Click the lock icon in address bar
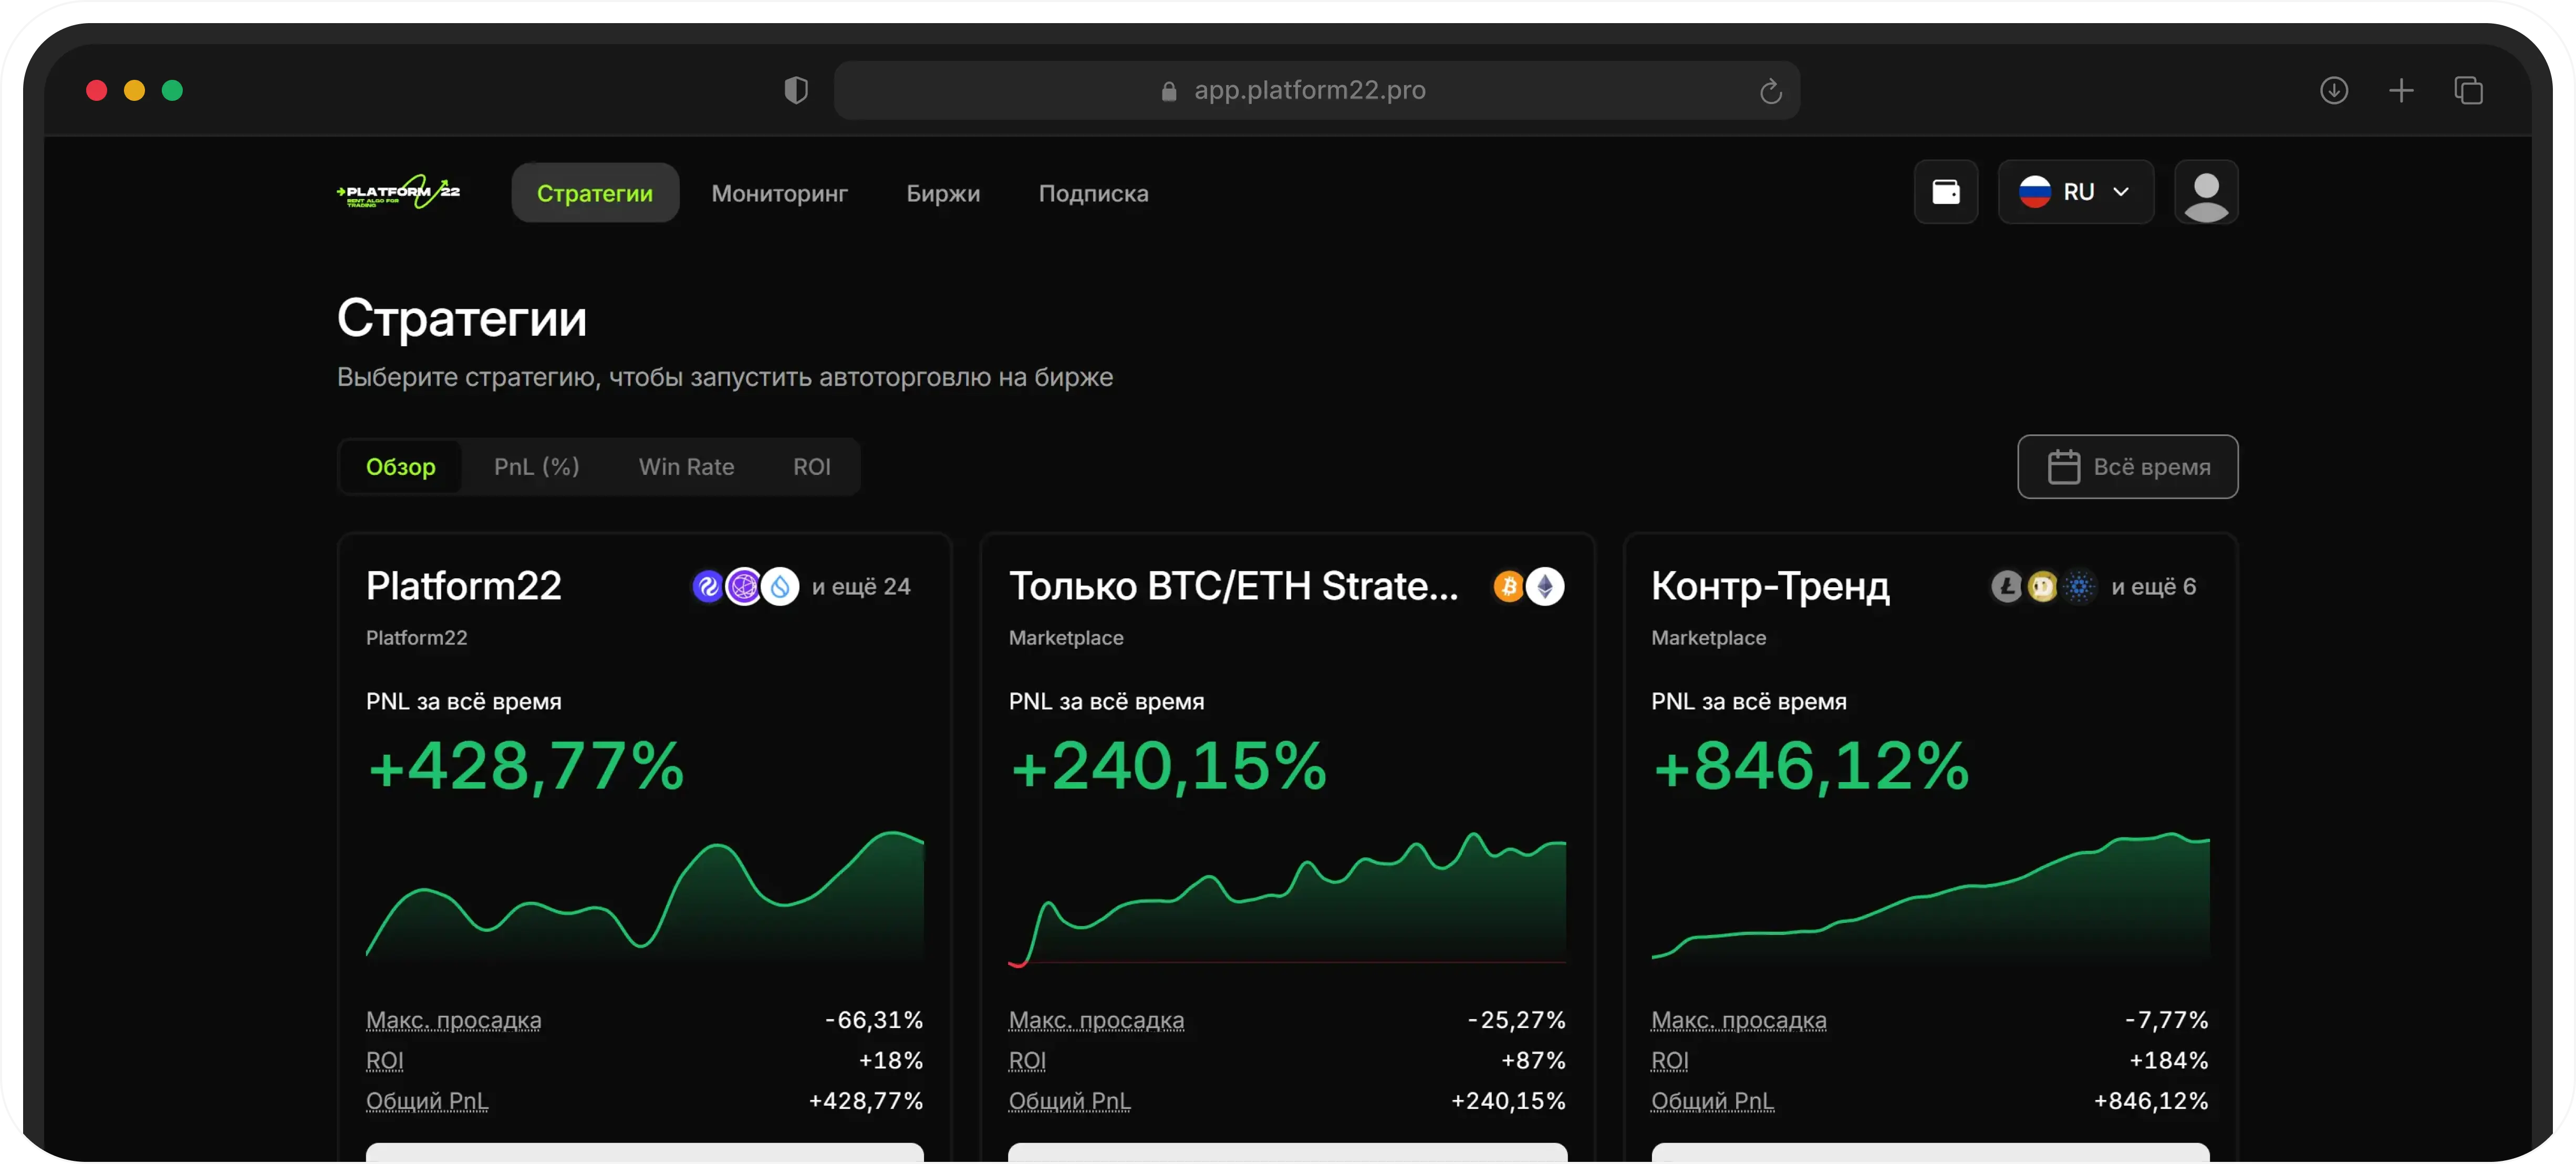Screen dimensions: 2576x1164 point(1168,91)
